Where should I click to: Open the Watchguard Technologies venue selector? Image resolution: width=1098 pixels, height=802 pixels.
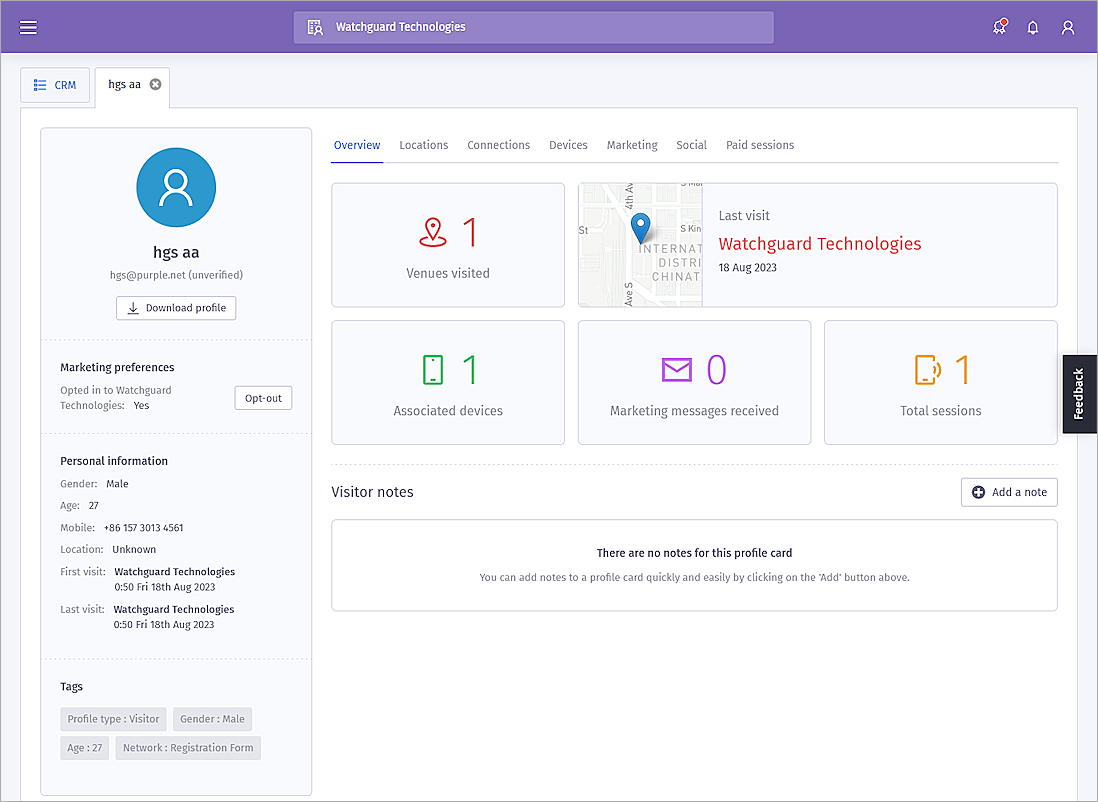(533, 27)
